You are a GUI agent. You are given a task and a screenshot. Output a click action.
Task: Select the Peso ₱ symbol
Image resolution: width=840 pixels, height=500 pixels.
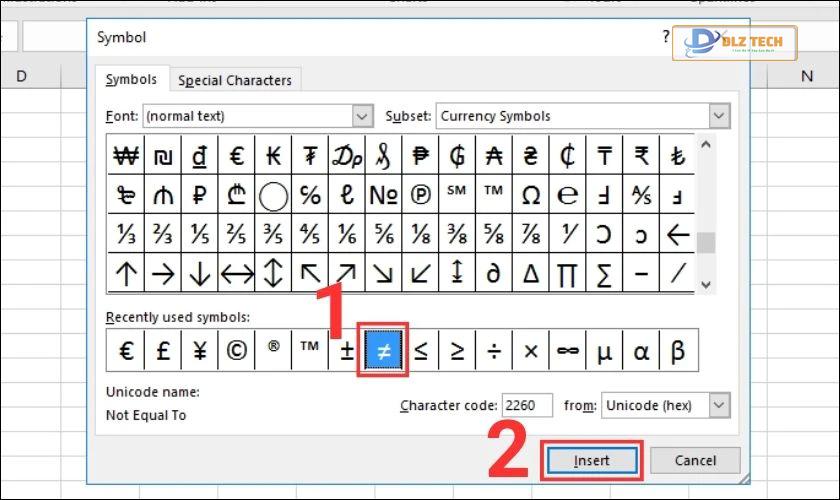click(x=421, y=155)
